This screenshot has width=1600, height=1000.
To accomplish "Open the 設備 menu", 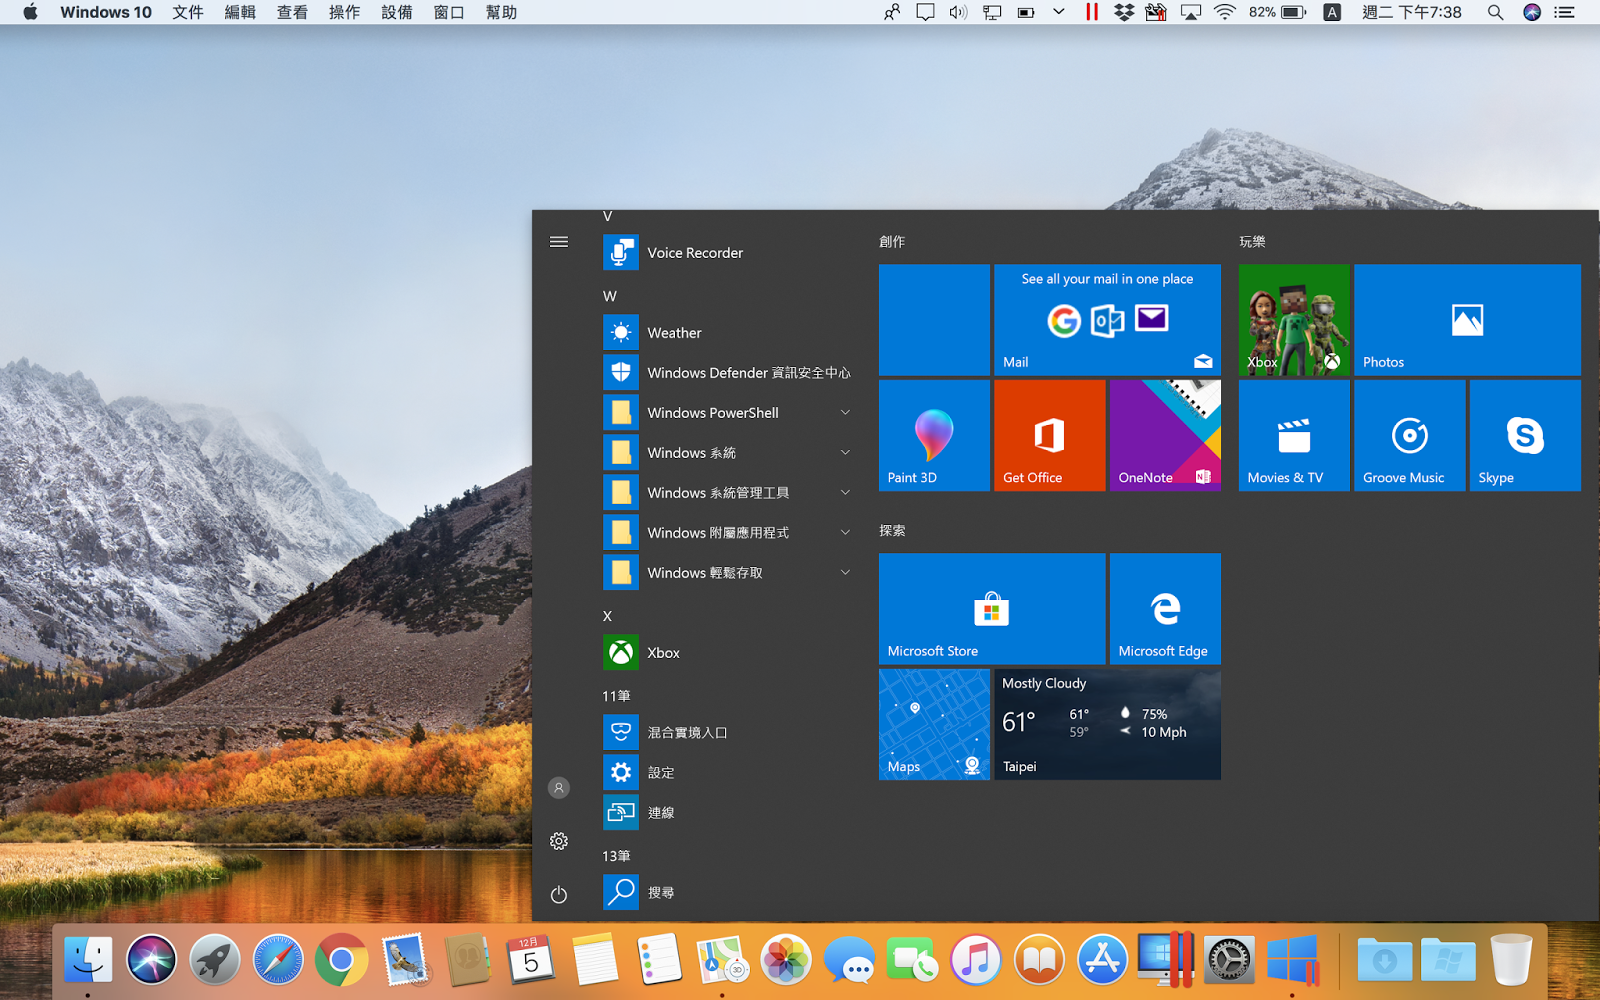I will [397, 12].
